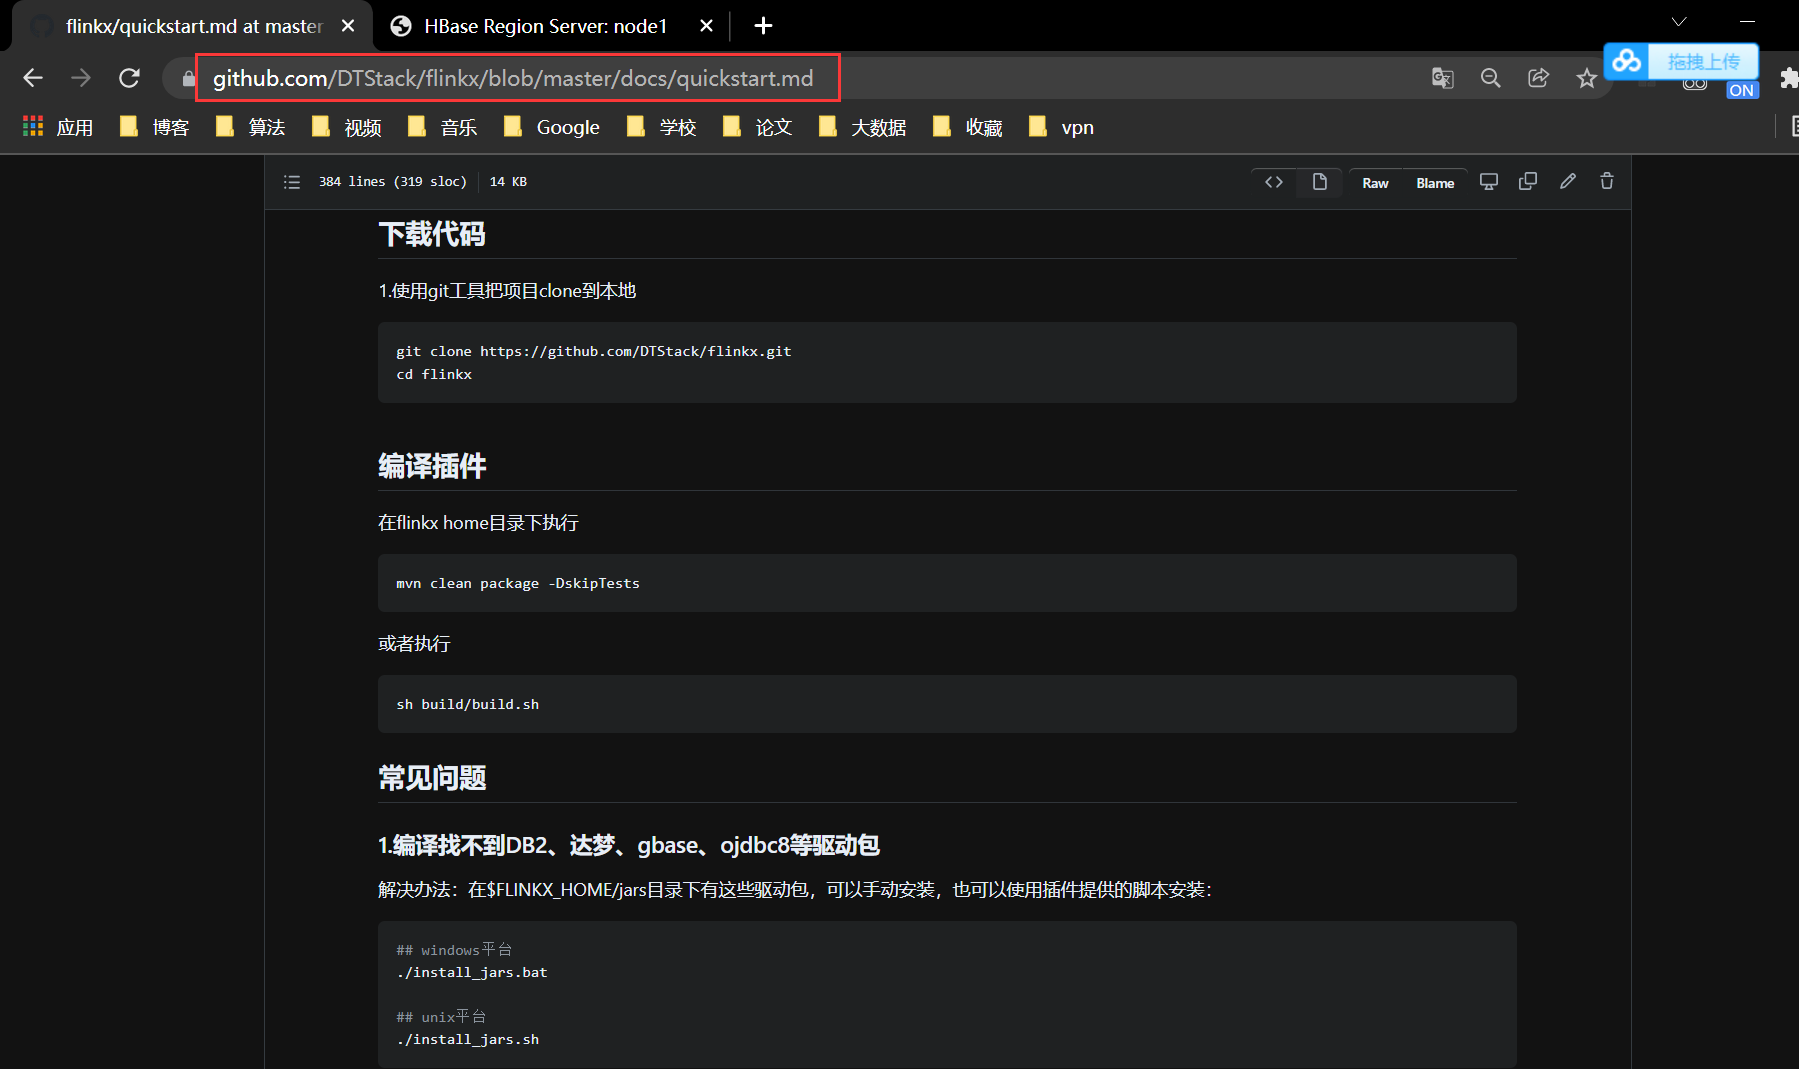The image size is (1799, 1069).
Task: Click the site lock icon
Action: click(188, 78)
